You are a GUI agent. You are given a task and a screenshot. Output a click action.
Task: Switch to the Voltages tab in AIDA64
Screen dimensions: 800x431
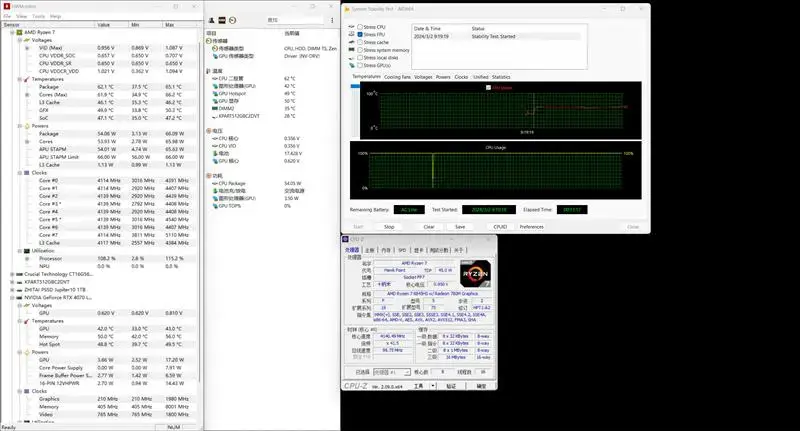tap(423, 77)
